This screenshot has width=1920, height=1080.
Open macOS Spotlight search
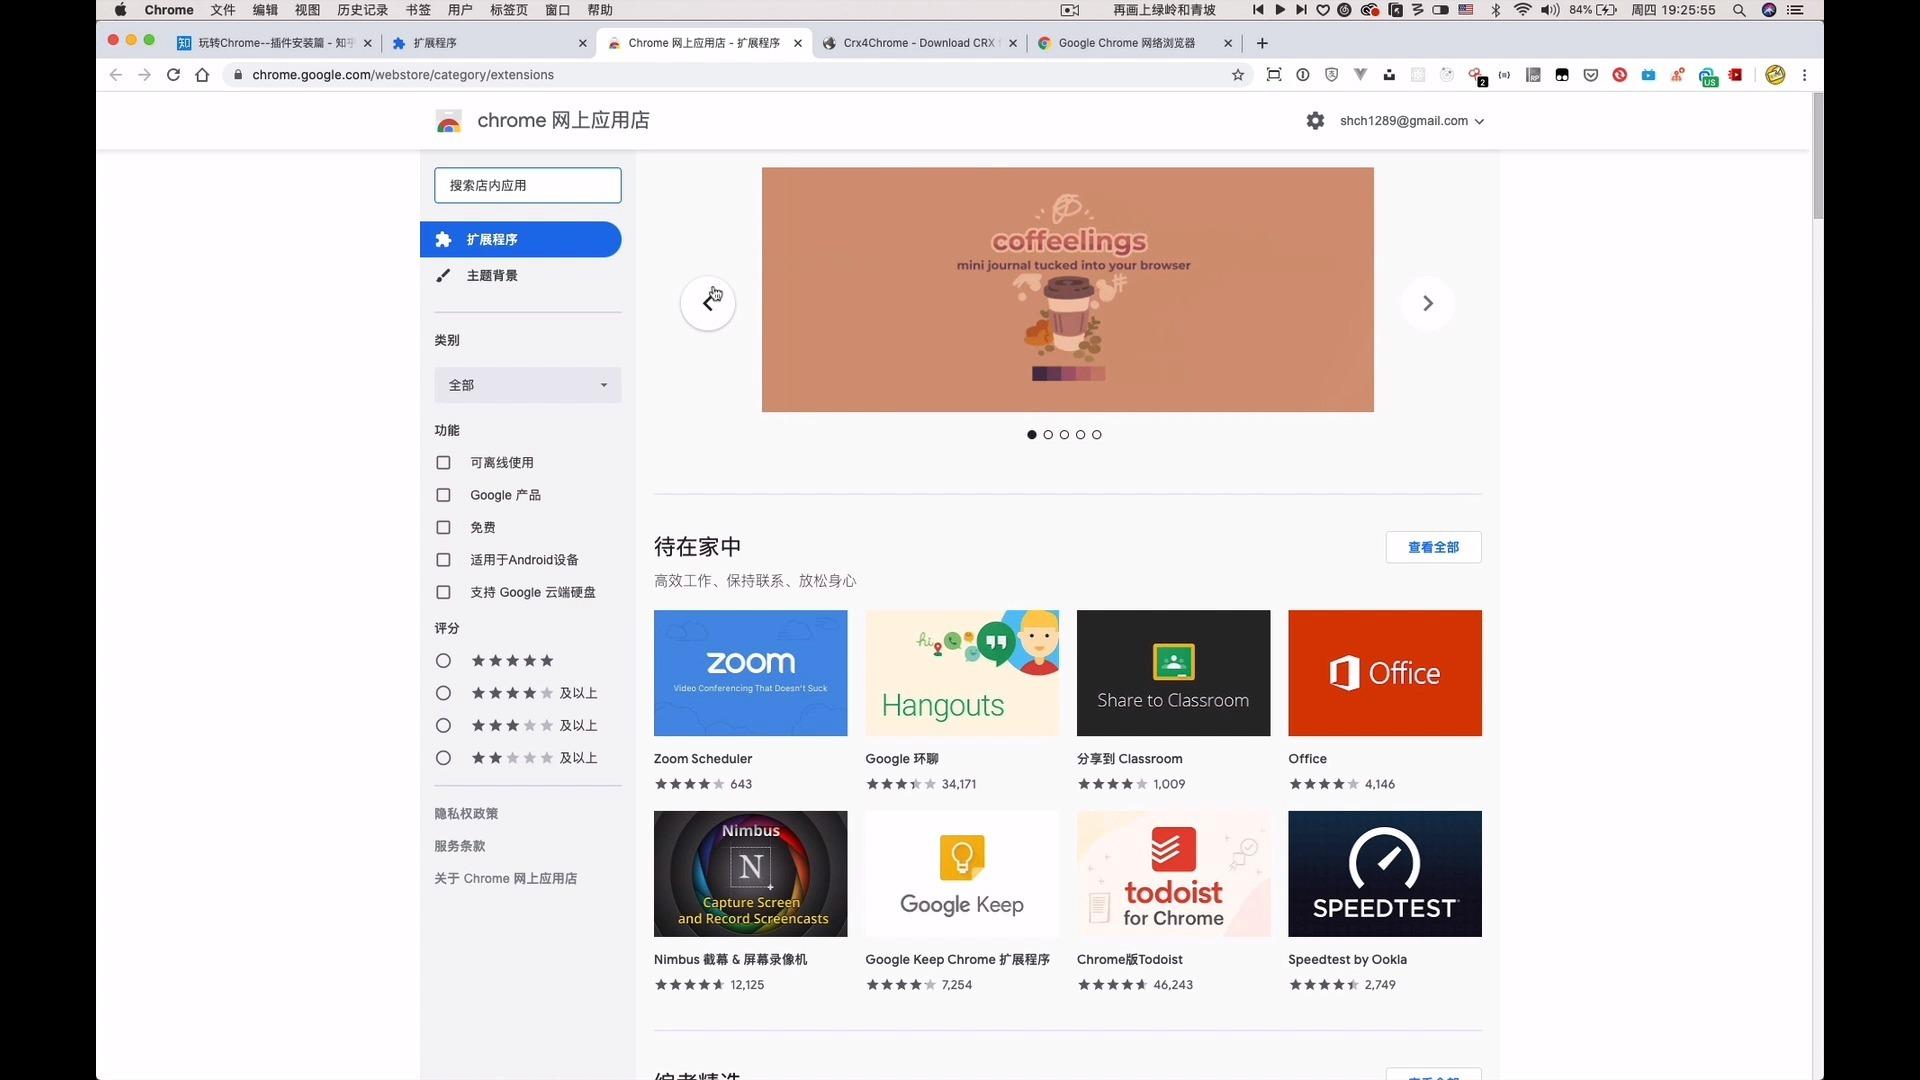click(1739, 10)
